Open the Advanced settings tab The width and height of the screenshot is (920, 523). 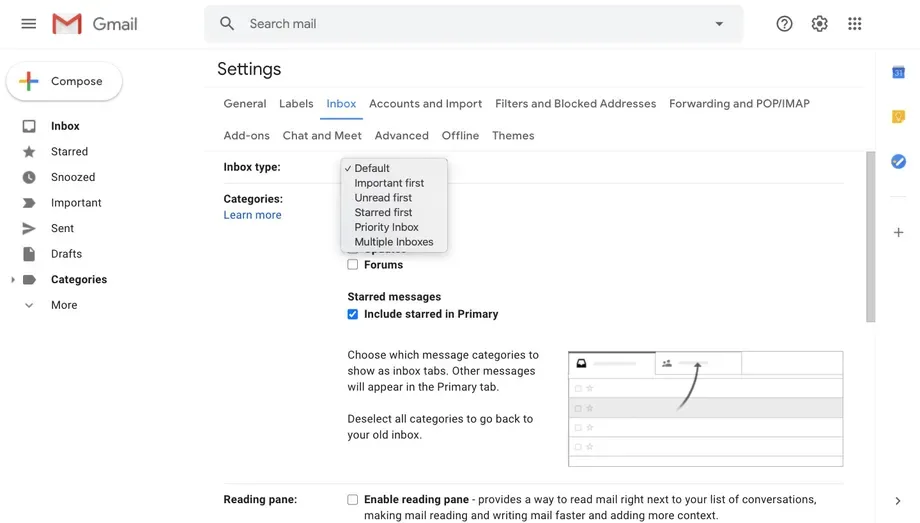pos(402,136)
